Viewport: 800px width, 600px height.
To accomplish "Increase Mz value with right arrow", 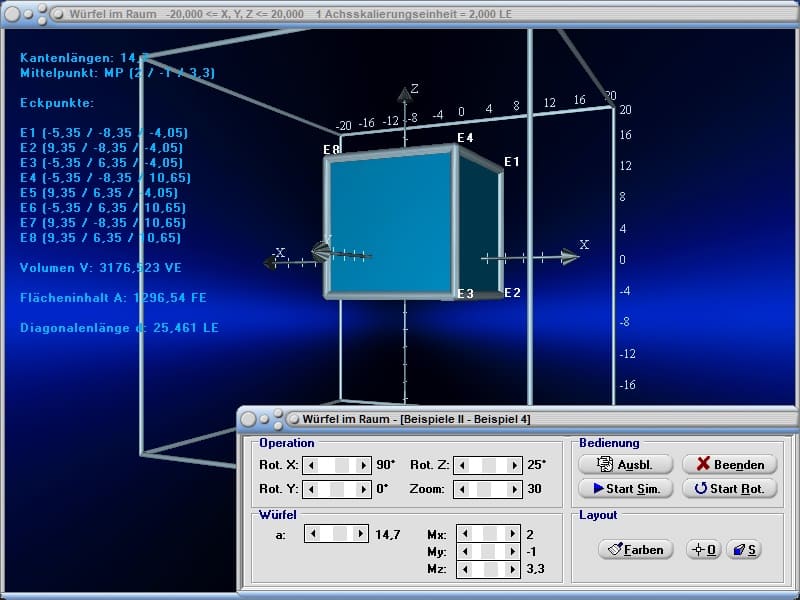I will (x=514, y=569).
